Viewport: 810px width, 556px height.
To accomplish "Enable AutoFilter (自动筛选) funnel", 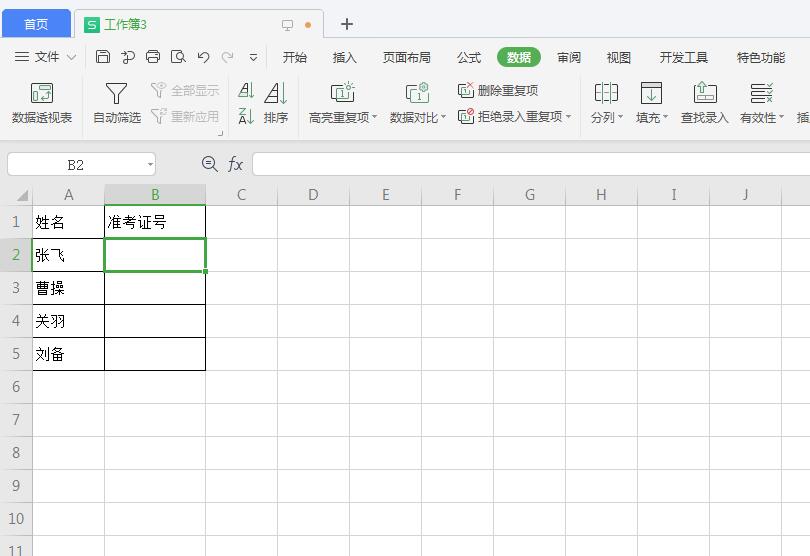I will [x=117, y=103].
